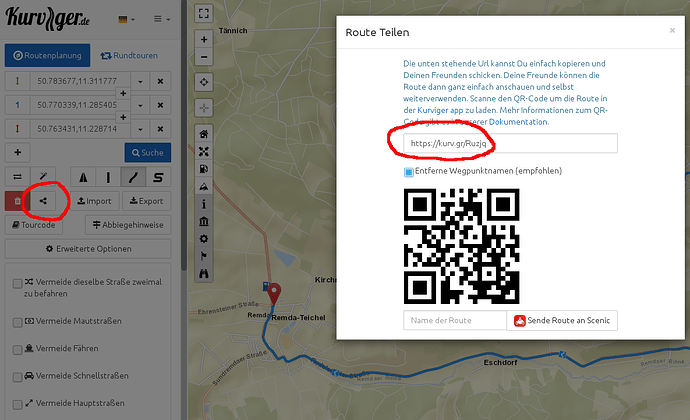690x420 pixels.
Task: Delete route with red trash button
Action: click(x=17, y=201)
